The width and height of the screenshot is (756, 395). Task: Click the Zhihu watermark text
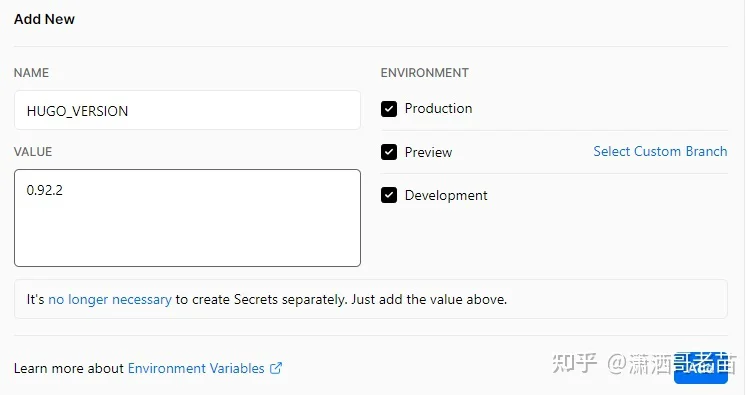click(644, 364)
